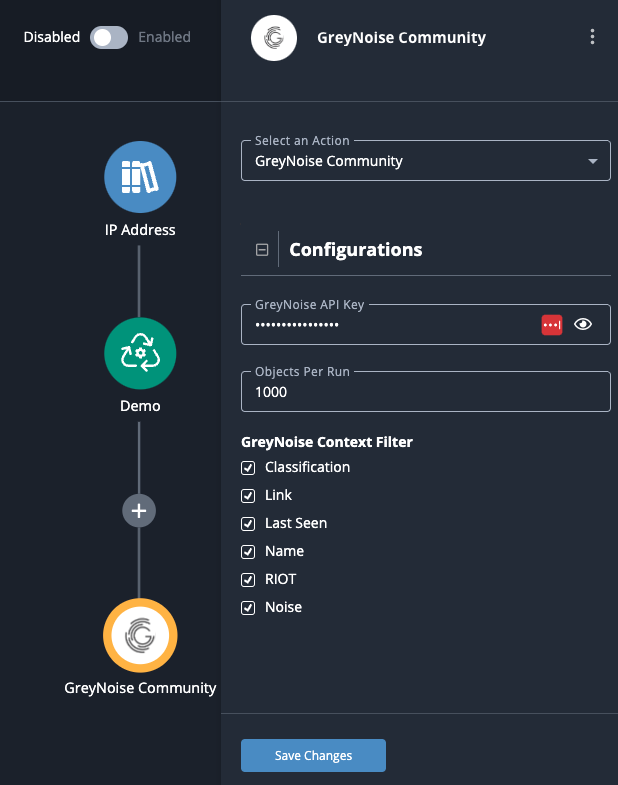Click the Configurations heading text
This screenshot has height=785, width=618.
coord(356,249)
